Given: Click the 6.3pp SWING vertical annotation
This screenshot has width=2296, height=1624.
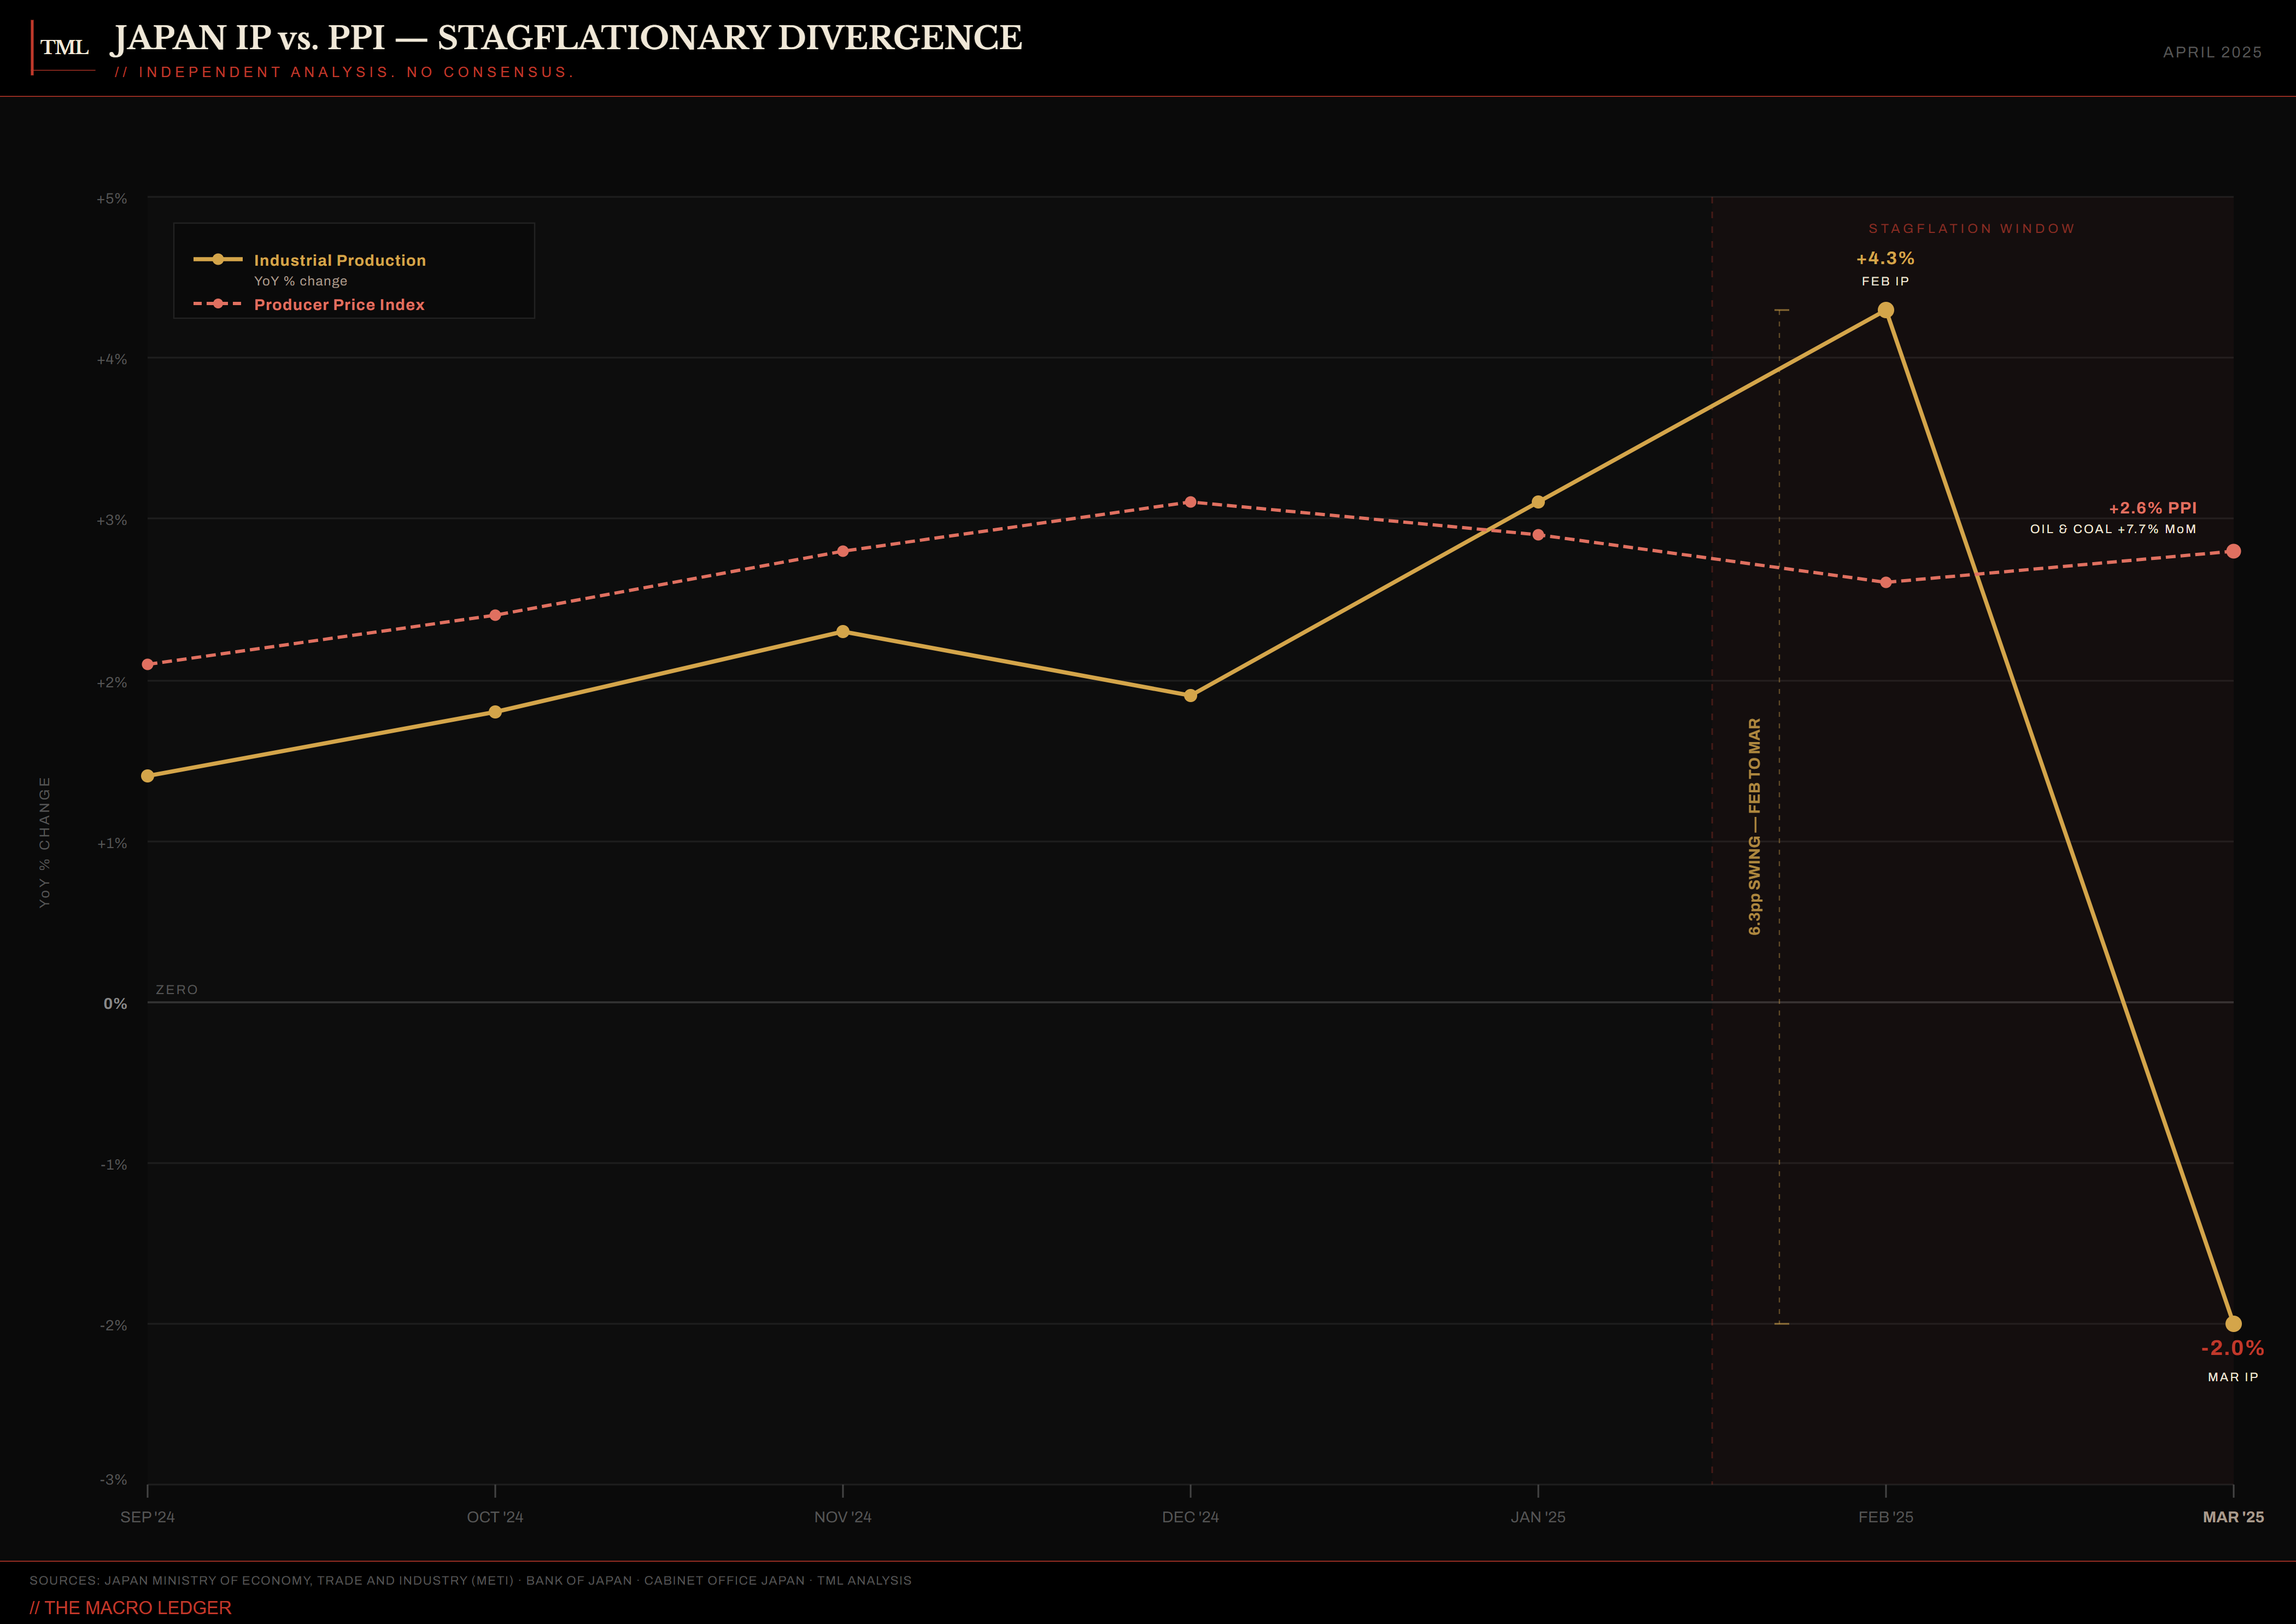Looking at the screenshot, I should coord(1754,826).
